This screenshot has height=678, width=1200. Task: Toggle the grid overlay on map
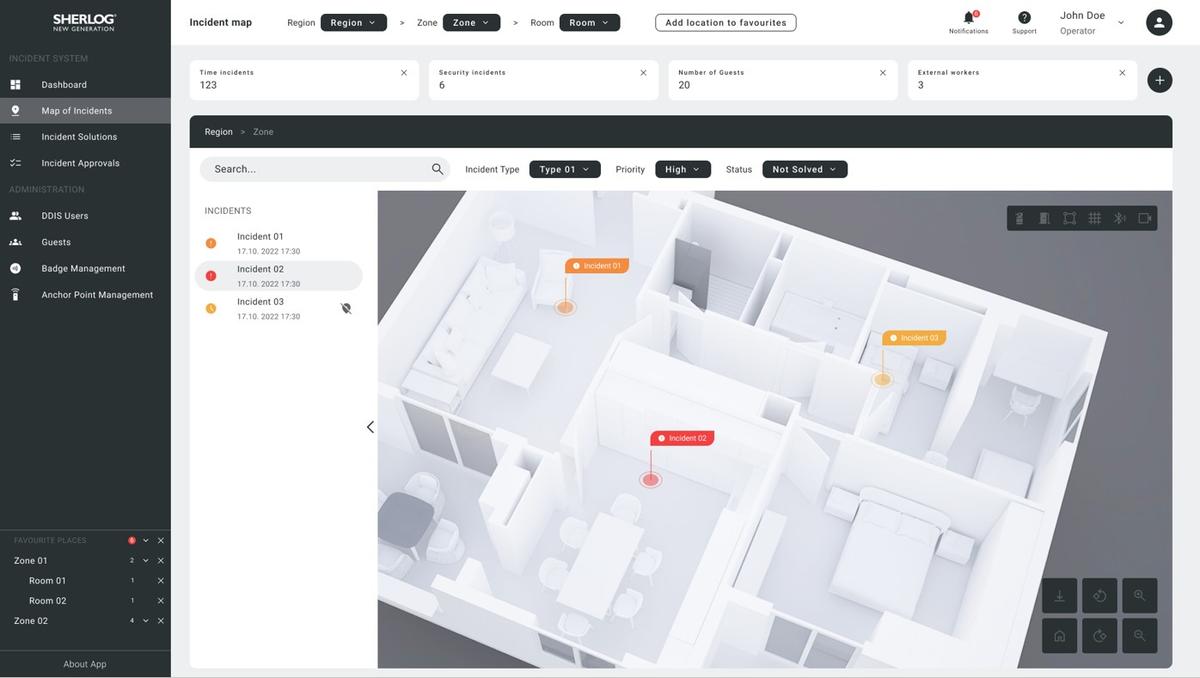[1094, 218]
